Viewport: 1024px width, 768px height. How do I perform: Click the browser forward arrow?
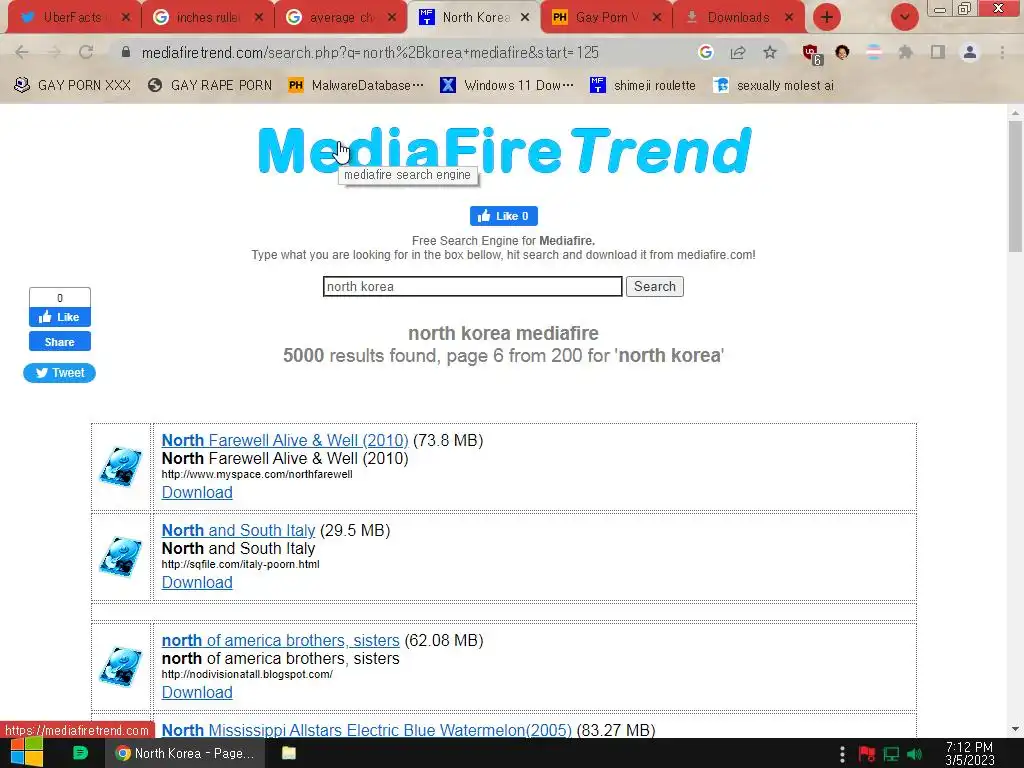pos(54,52)
